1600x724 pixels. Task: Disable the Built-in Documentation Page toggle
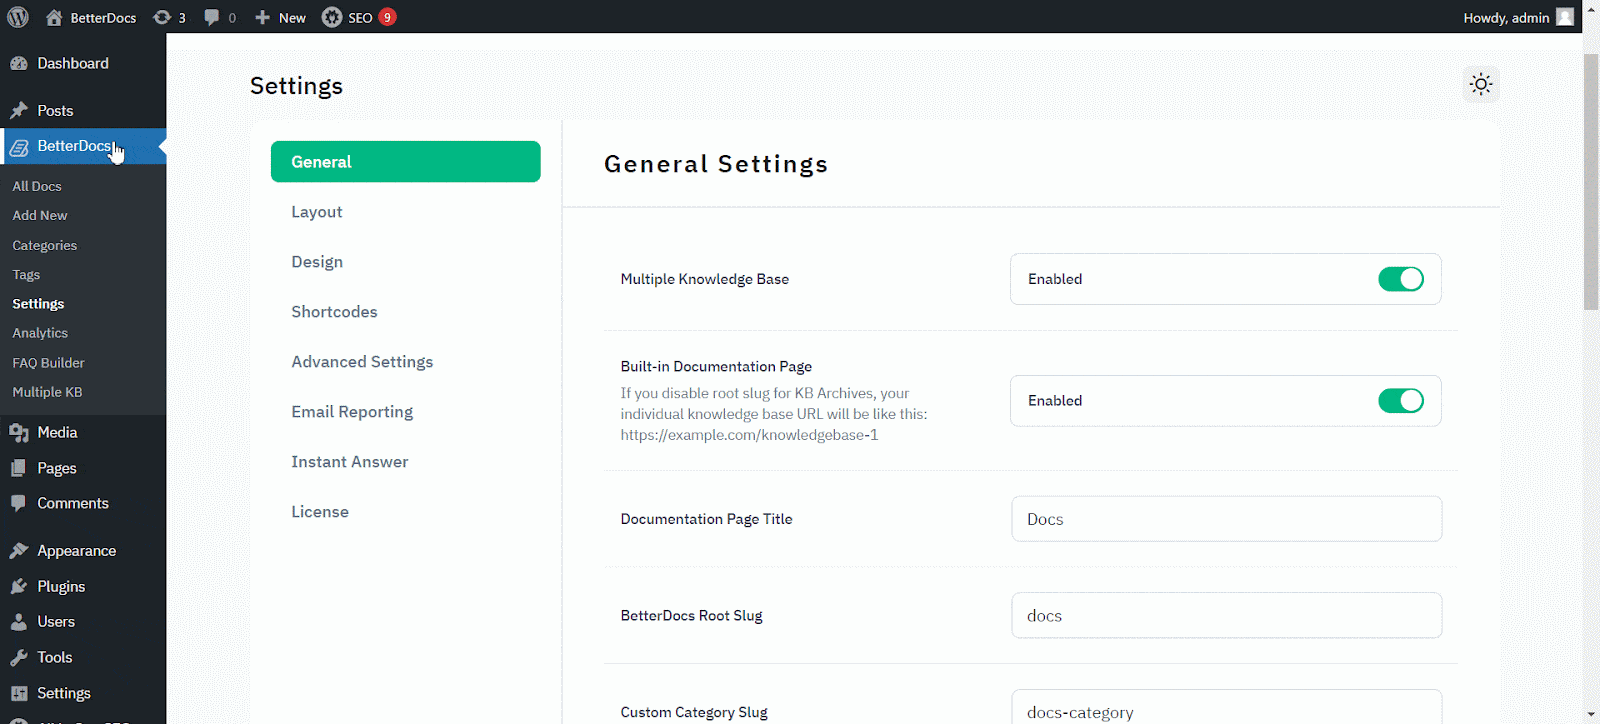point(1400,401)
